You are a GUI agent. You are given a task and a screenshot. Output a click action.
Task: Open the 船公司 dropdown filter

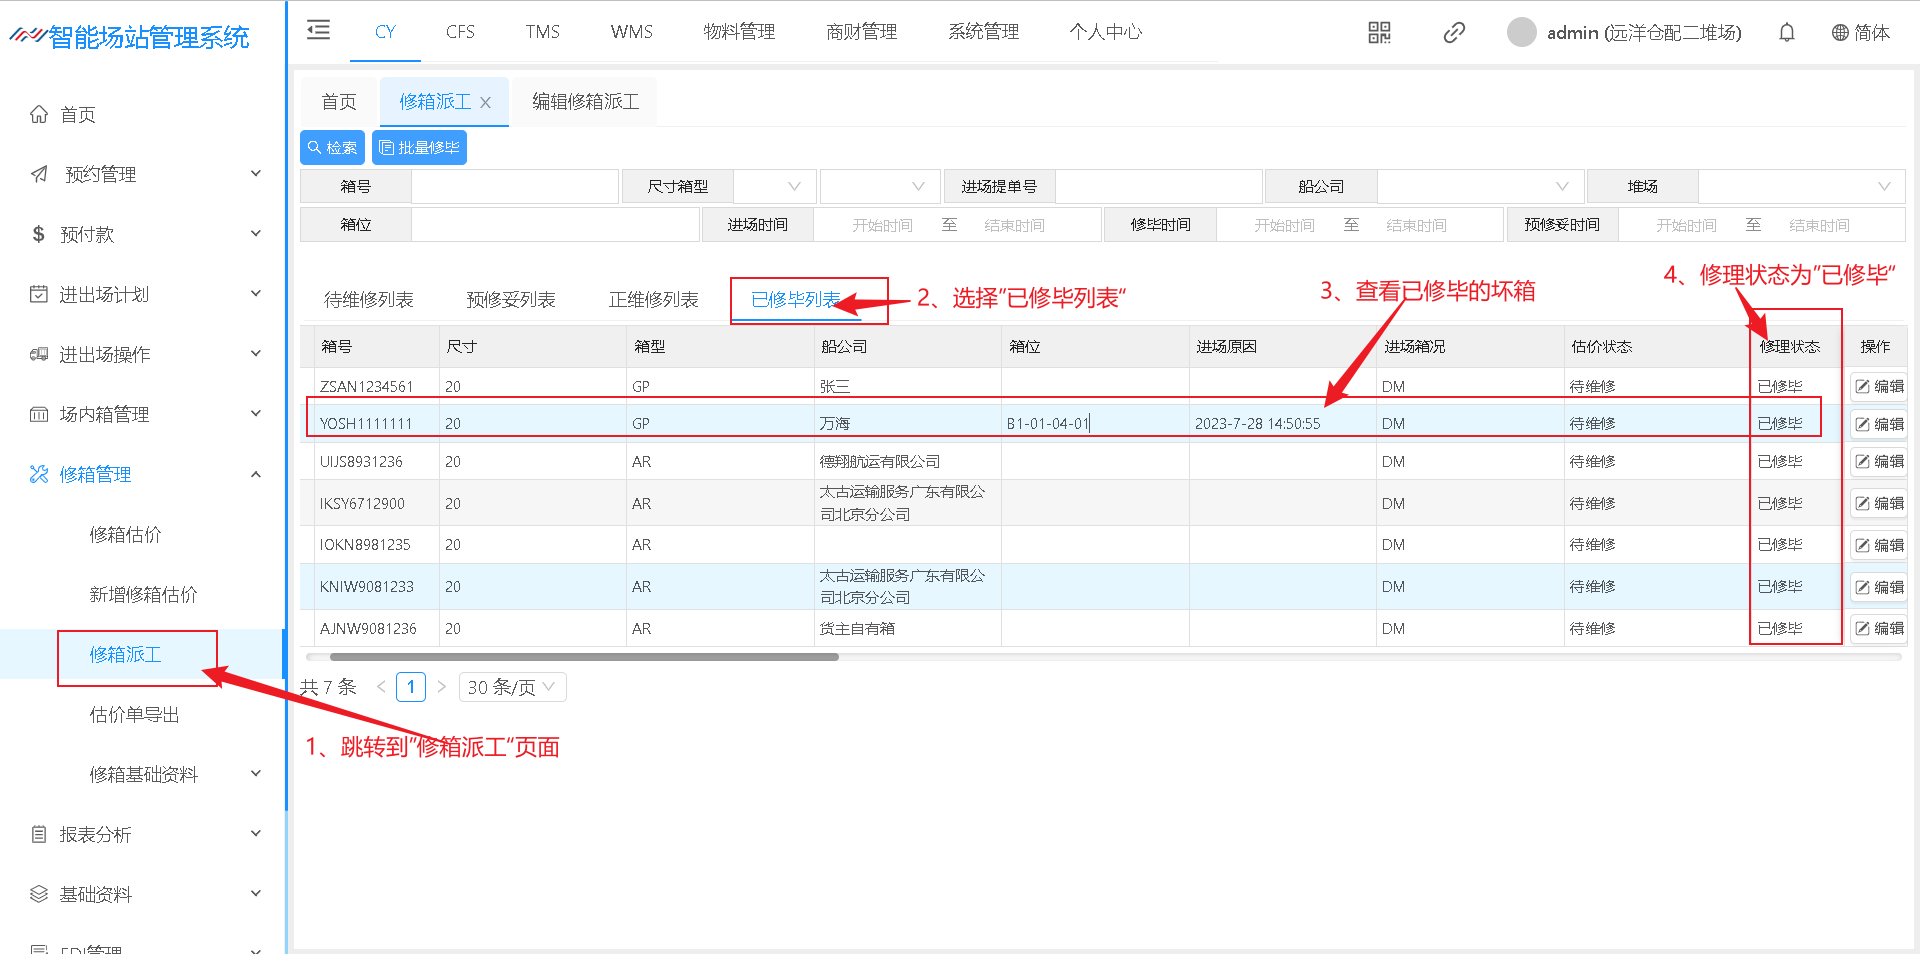coord(1479,187)
